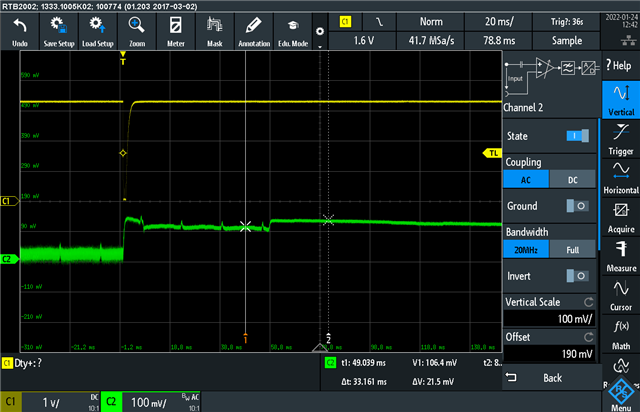Image resolution: width=640 pixels, height=412 pixels.
Task: Select DC coupling
Action: 573,180
